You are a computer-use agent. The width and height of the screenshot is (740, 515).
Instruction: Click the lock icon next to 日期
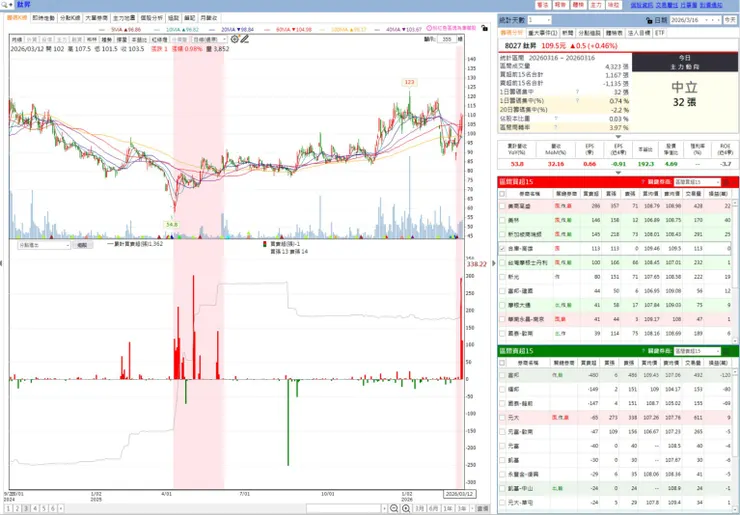[649, 20]
